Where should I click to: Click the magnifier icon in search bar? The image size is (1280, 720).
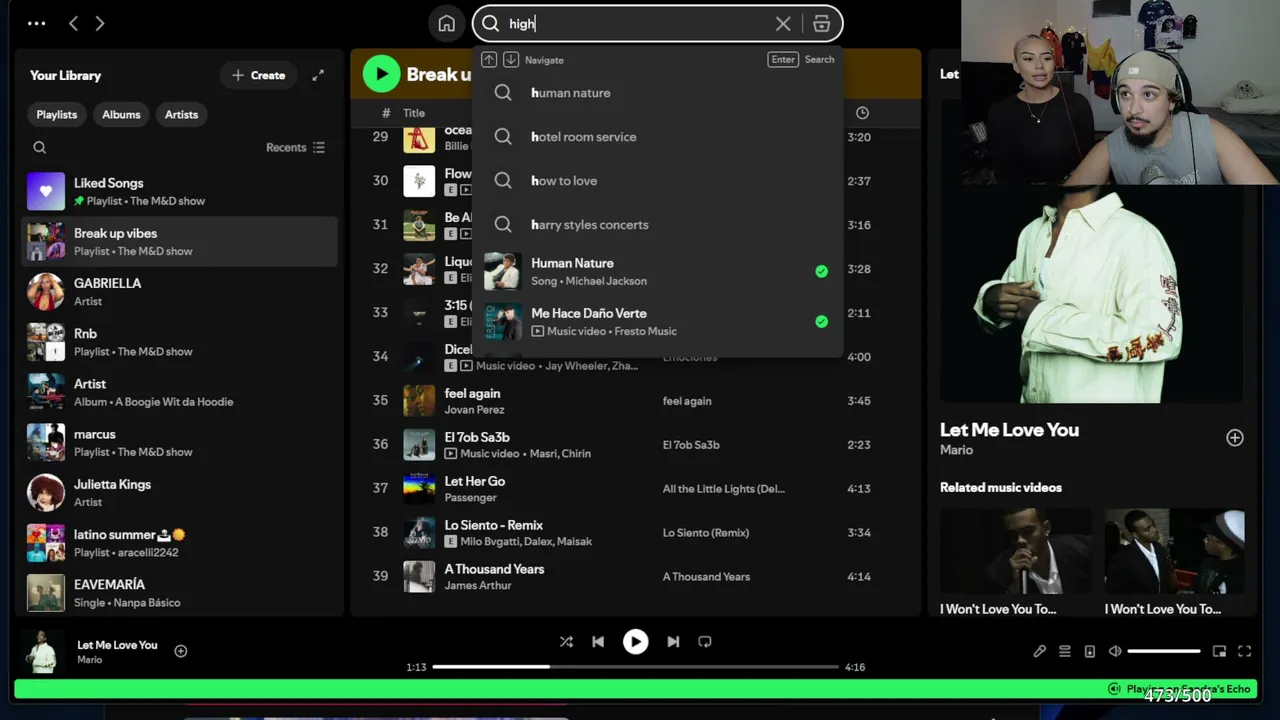click(490, 24)
